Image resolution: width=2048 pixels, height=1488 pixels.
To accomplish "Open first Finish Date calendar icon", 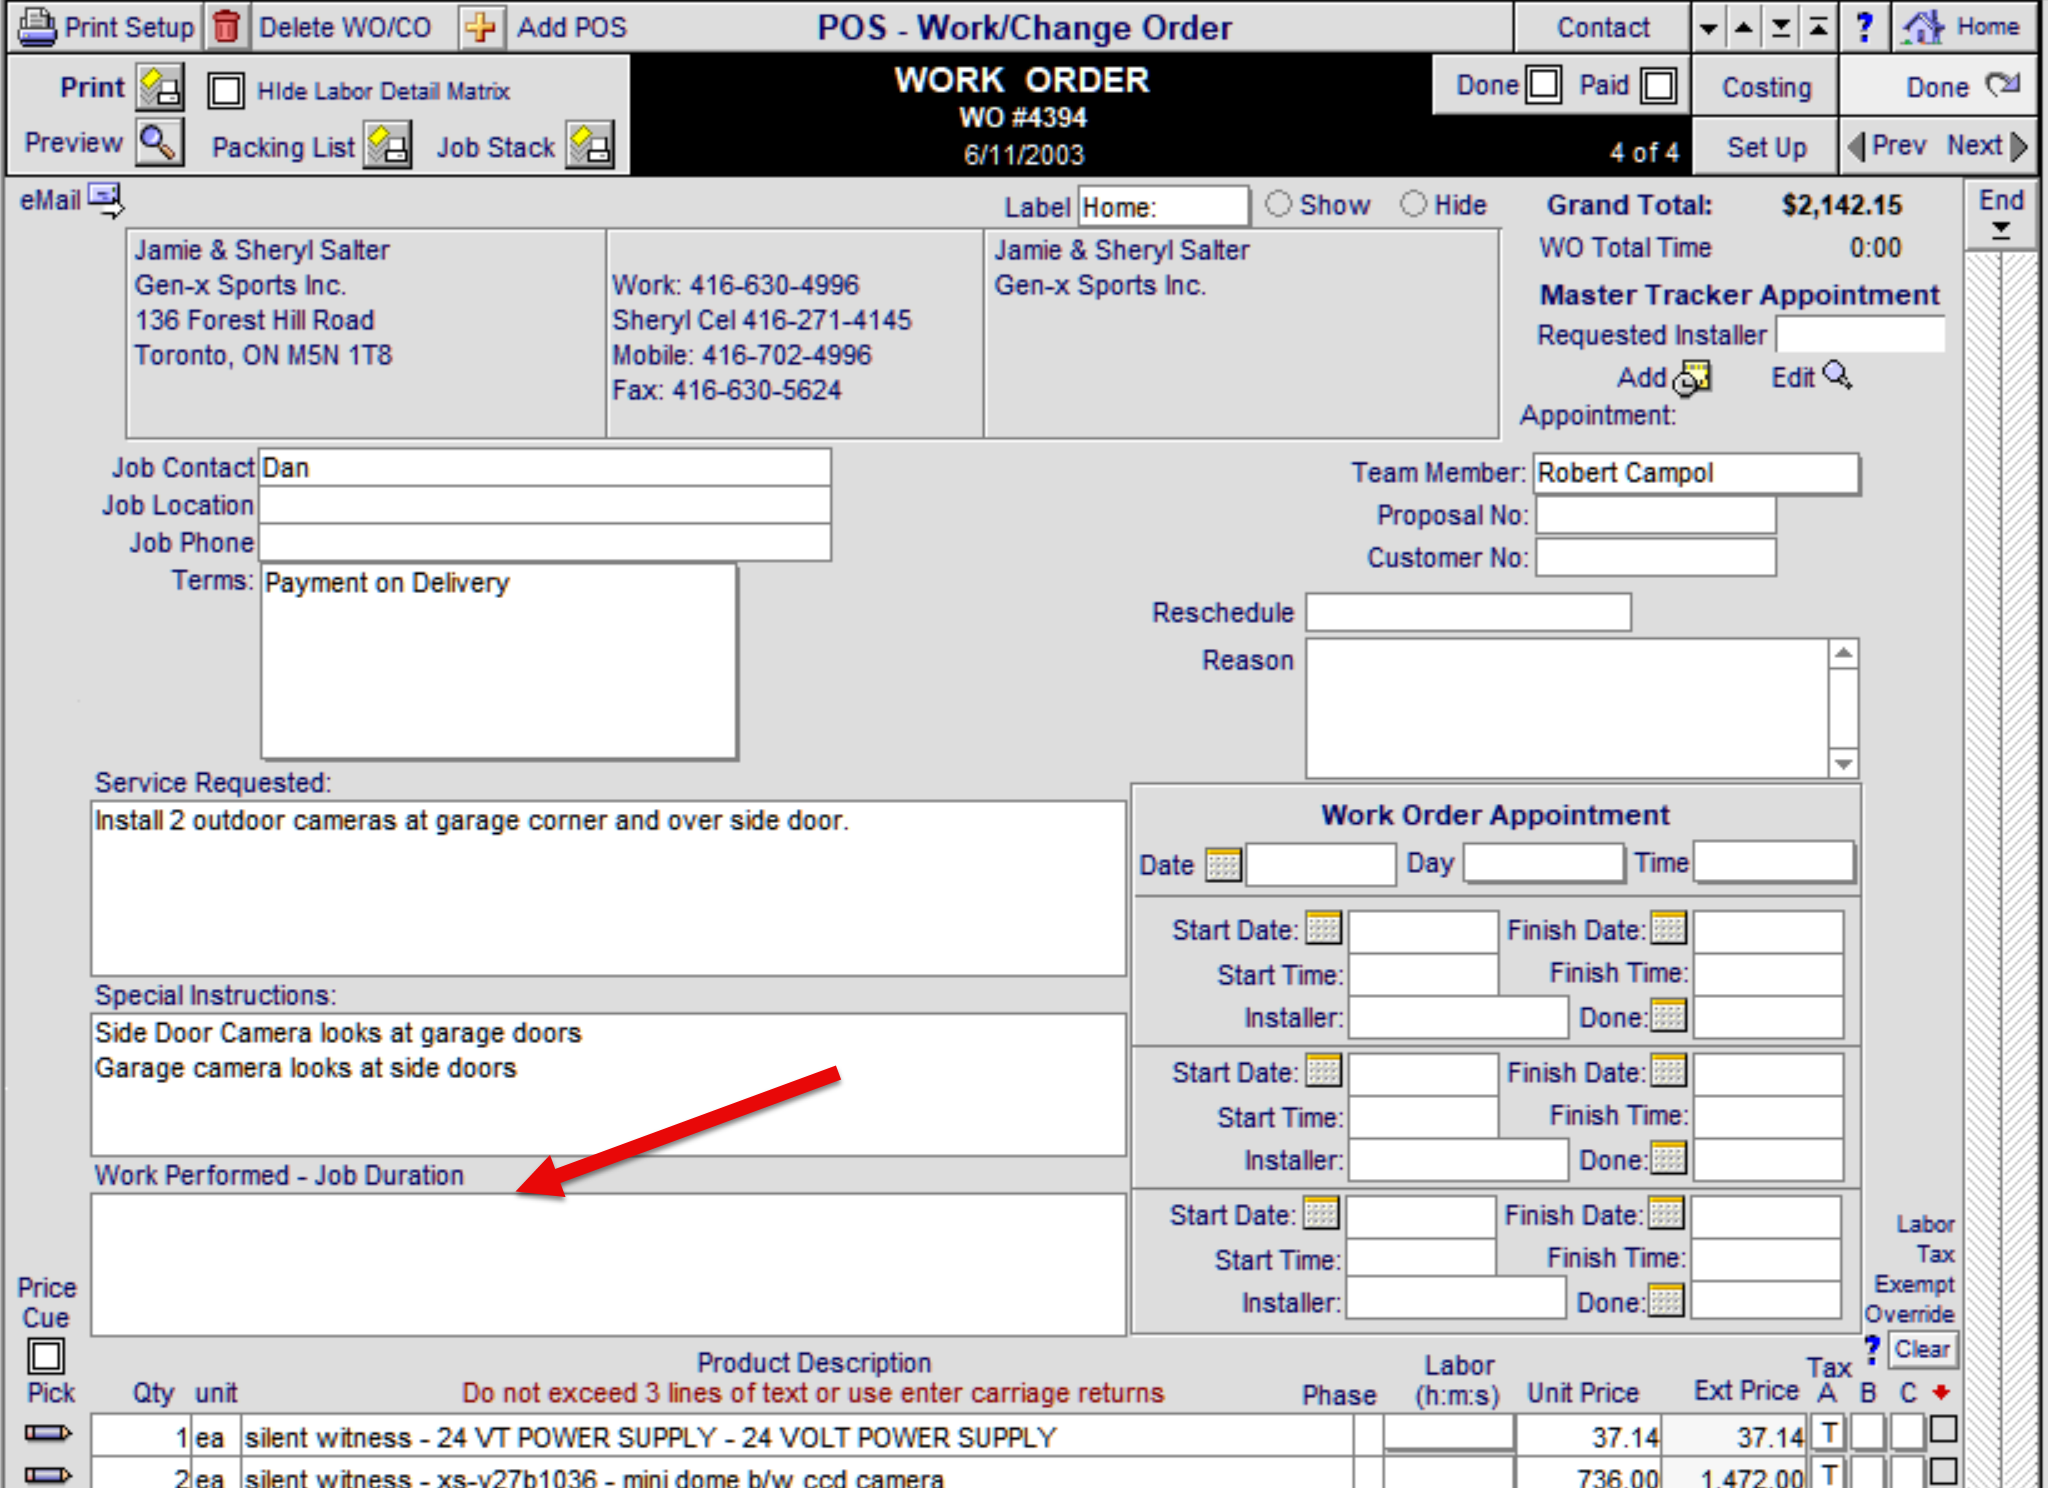I will (x=1668, y=928).
